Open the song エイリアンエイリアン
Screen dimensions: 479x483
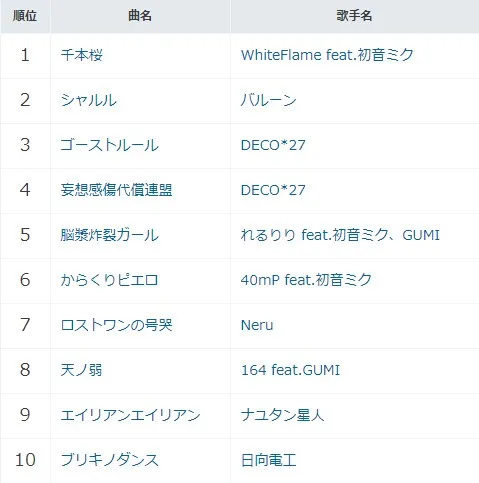tap(130, 415)
